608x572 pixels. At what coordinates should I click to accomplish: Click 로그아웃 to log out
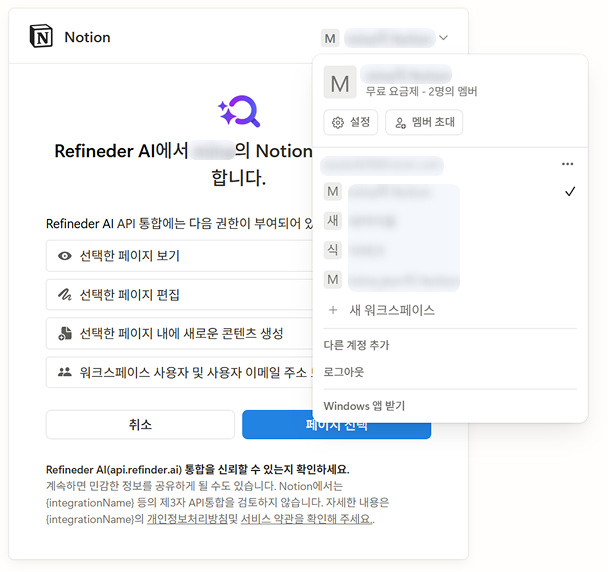[x=344, y=372]
